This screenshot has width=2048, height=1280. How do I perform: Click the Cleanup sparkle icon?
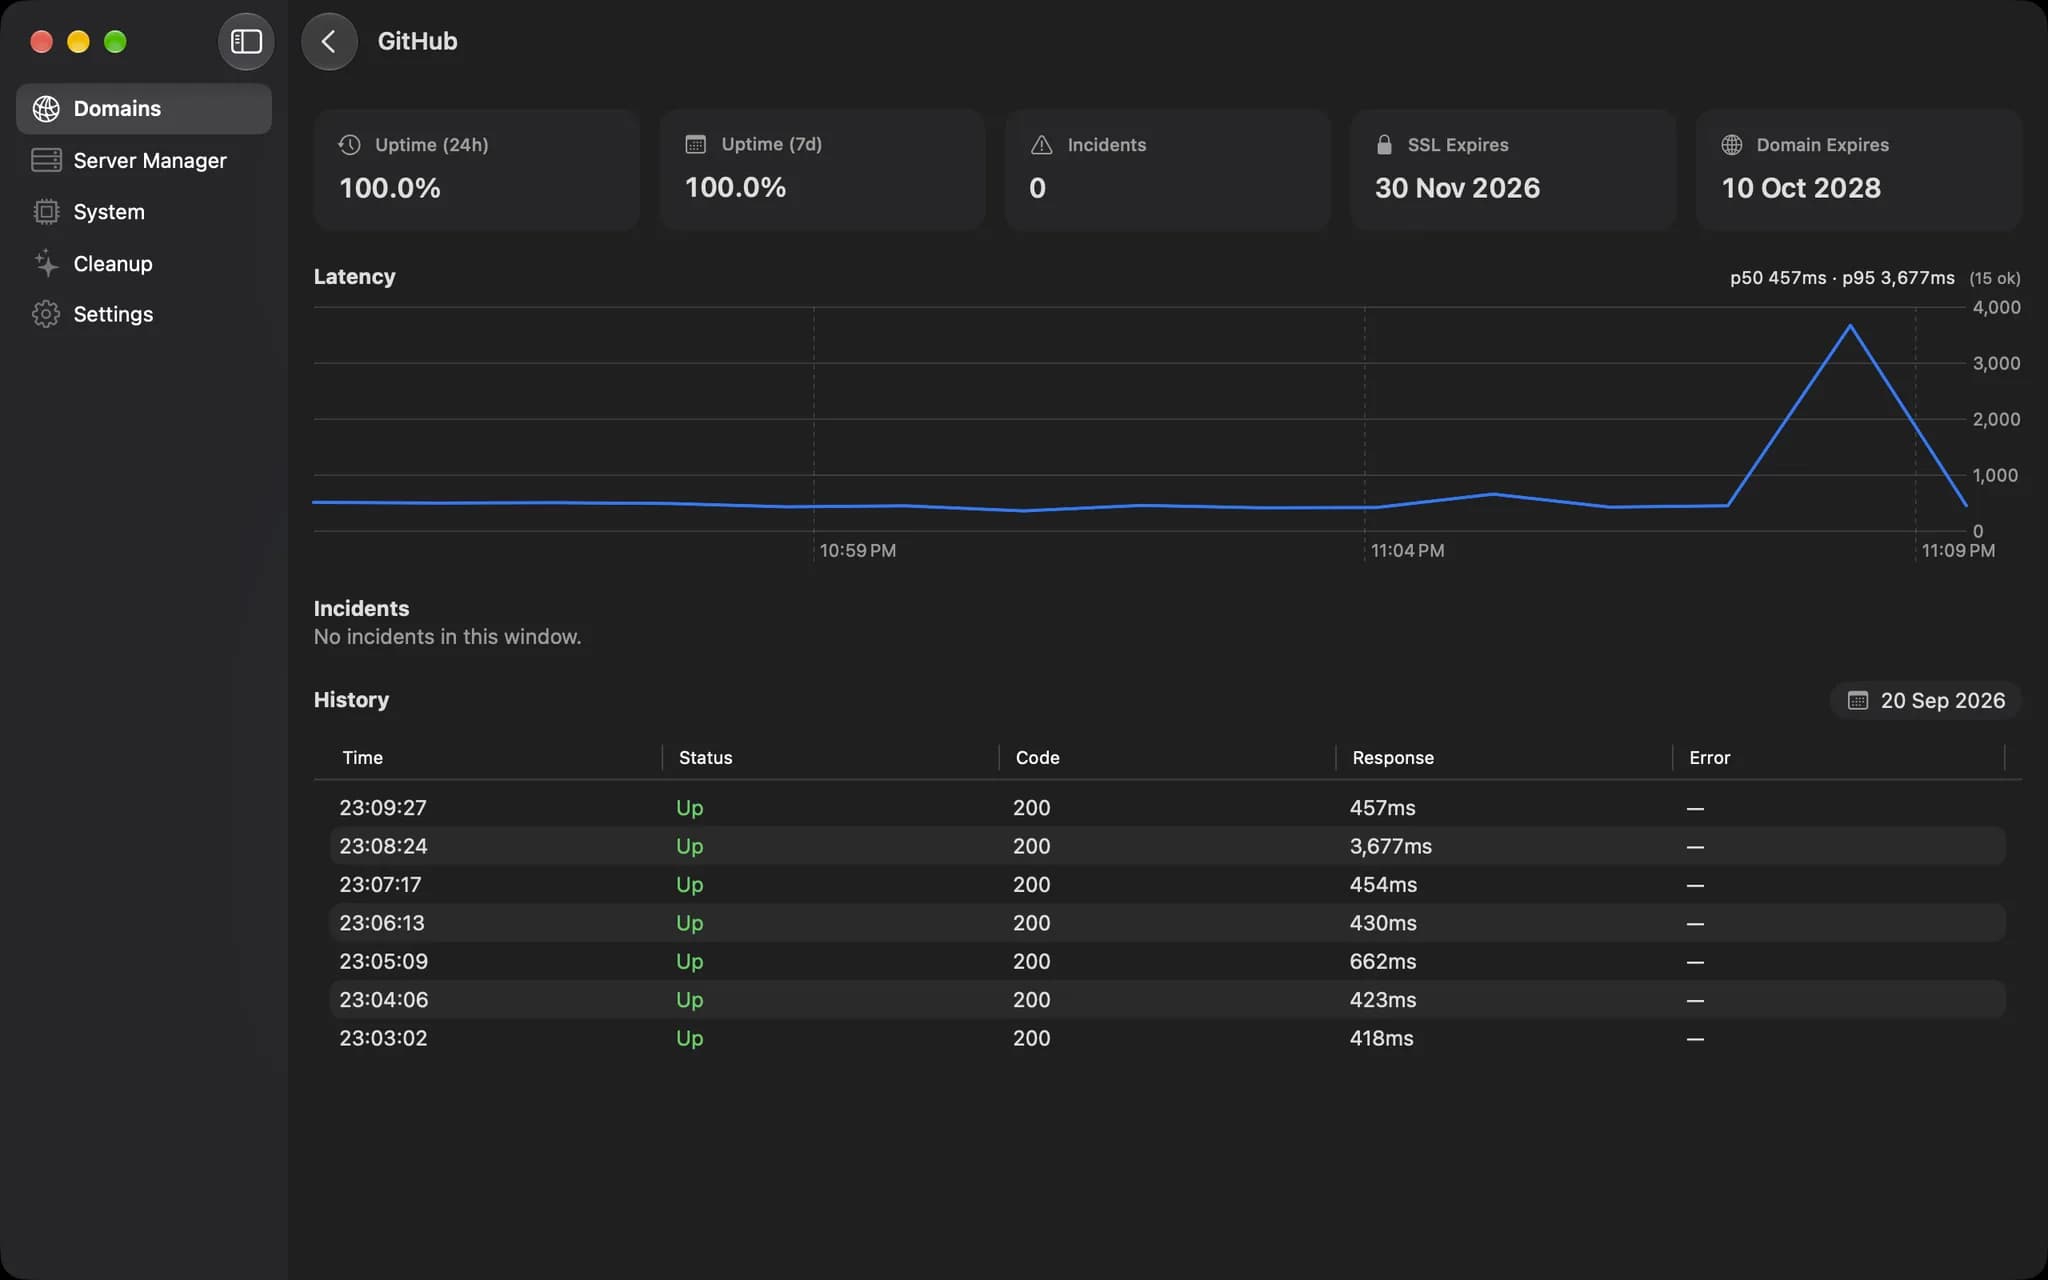pyautogui.click(x=46, y=263)
